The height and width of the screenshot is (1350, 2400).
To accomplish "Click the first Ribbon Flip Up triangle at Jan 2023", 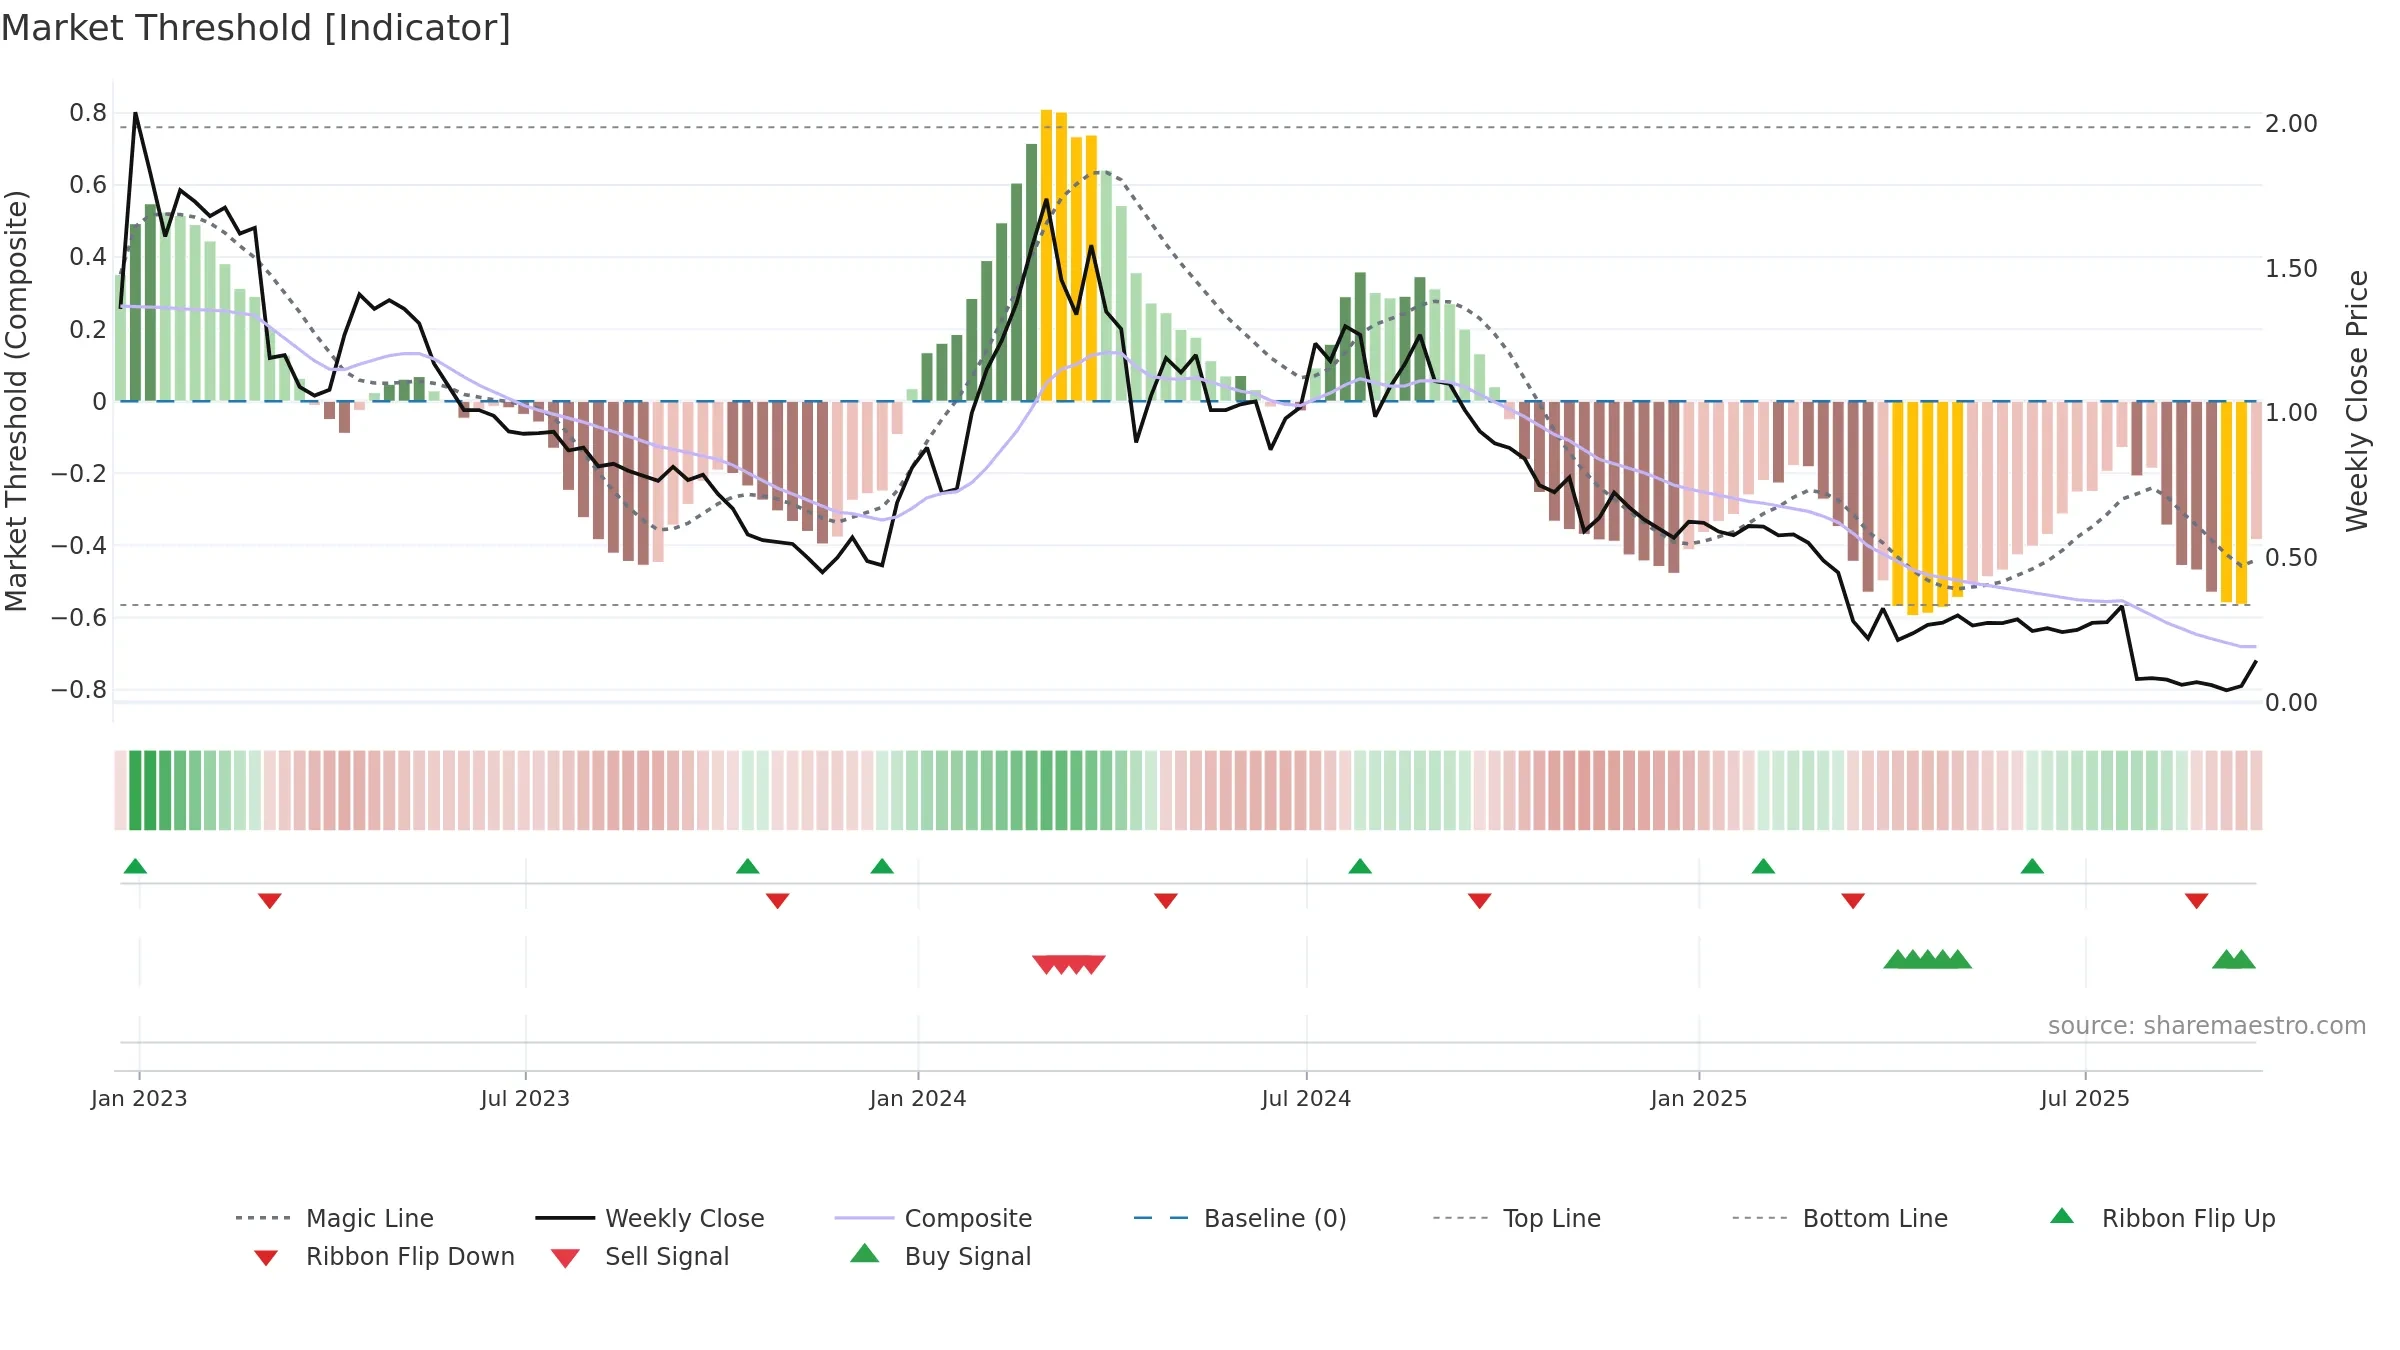I will [x=135, y=866].
